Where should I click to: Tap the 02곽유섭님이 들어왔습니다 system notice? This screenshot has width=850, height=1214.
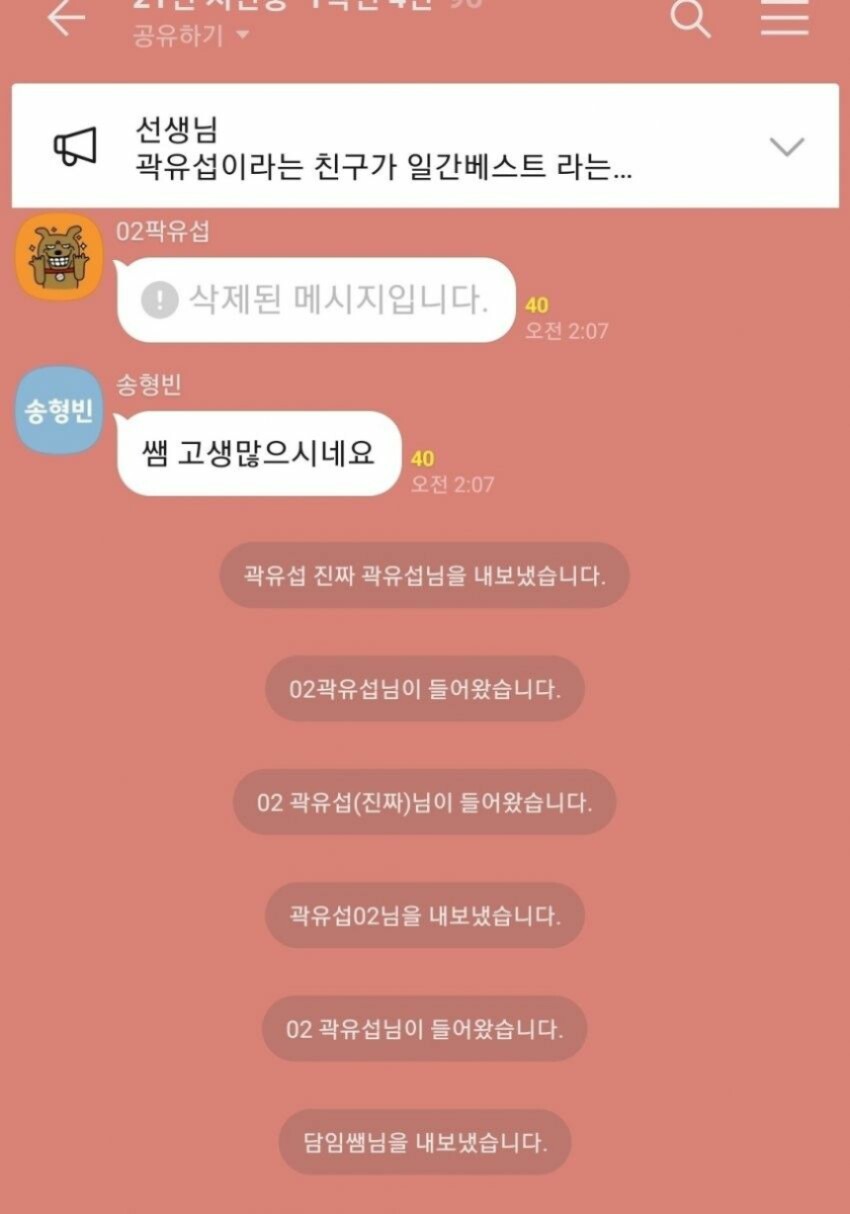pyautogui.click(x=424, y=688)
